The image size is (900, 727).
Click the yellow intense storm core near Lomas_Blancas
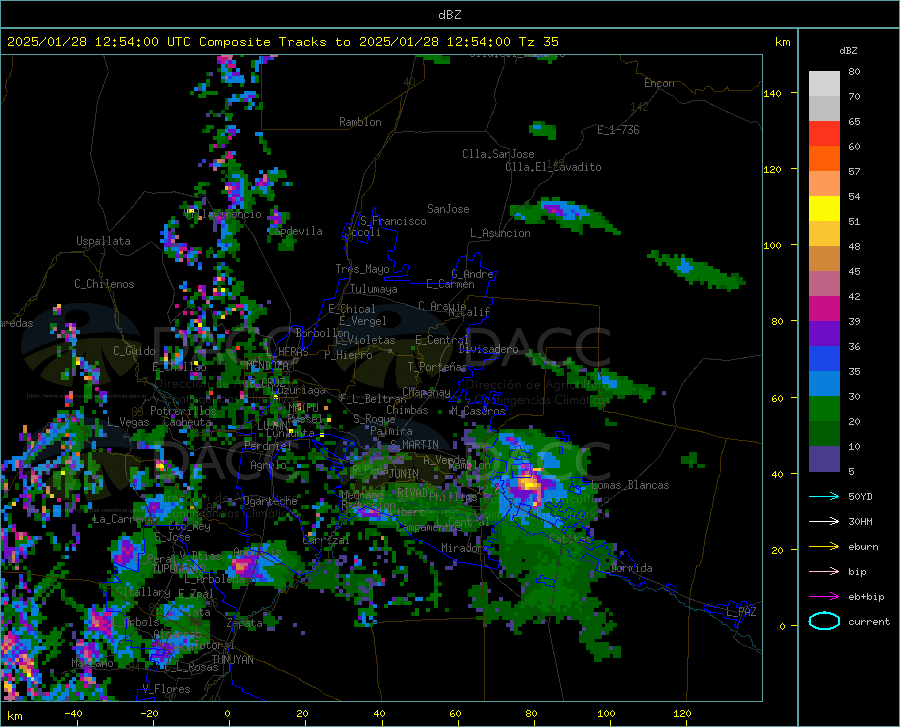530,485
